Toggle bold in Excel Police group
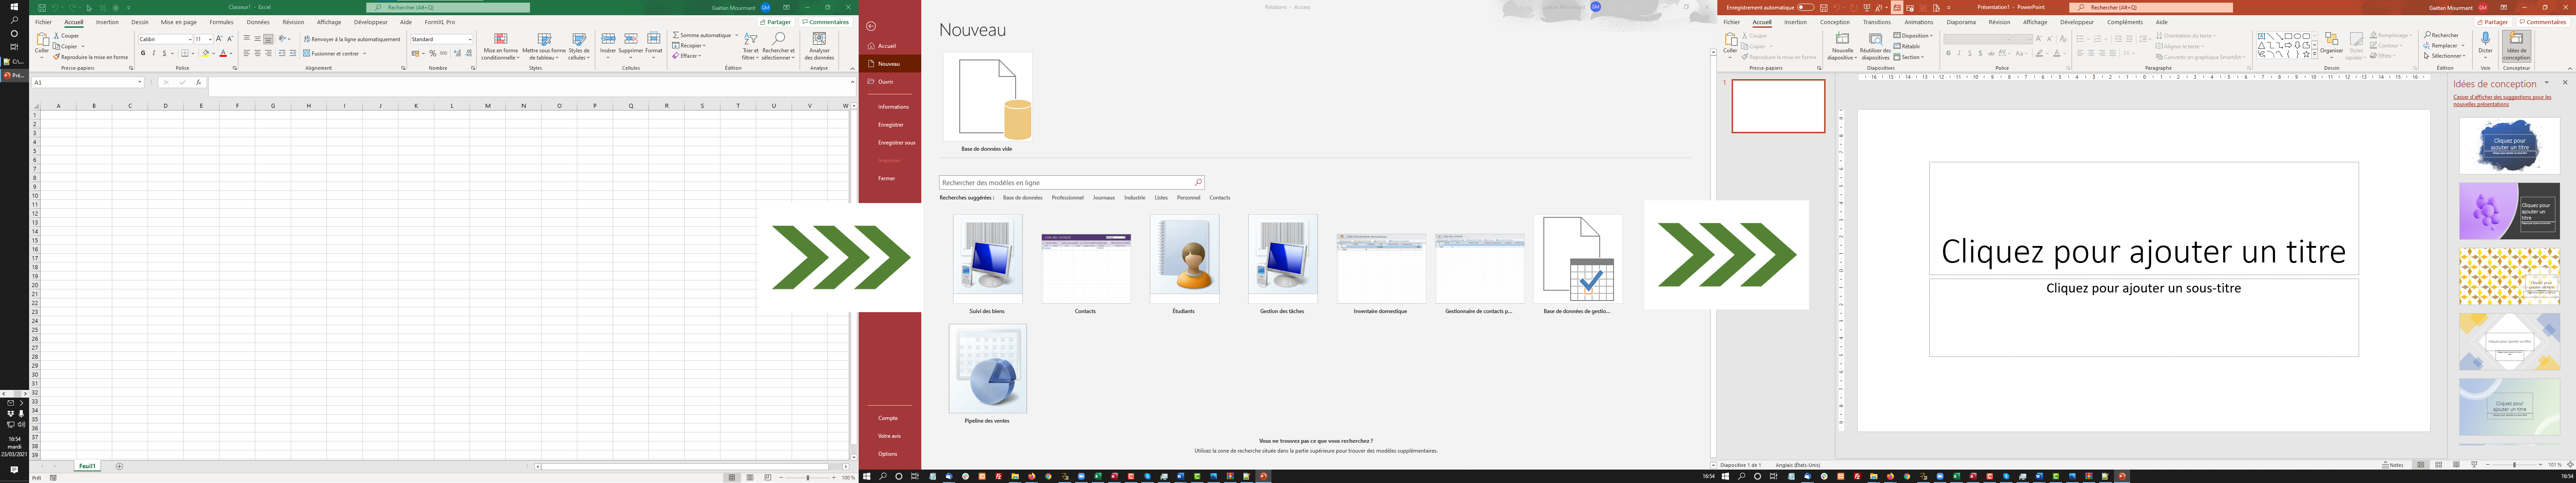The width and height of the screenshot is (2576, 483). tap(143, 54)
